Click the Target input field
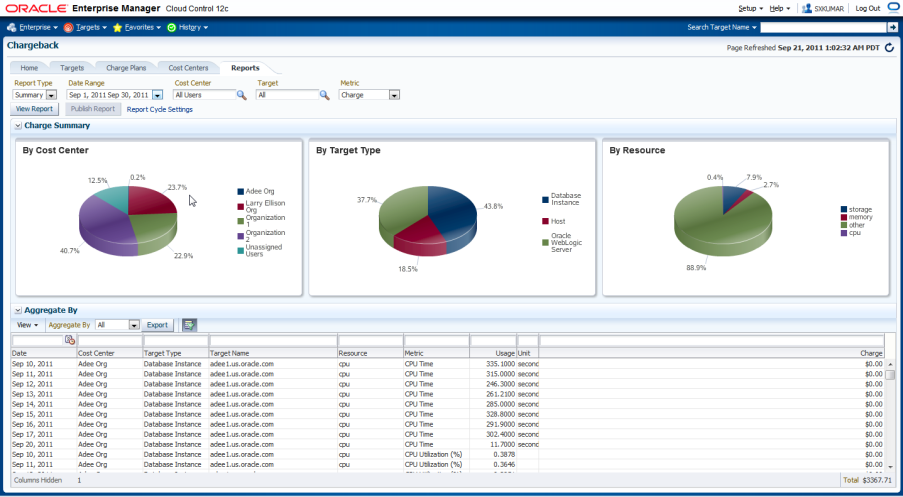Viewport: 903px width, 497px height. point(287,95)
